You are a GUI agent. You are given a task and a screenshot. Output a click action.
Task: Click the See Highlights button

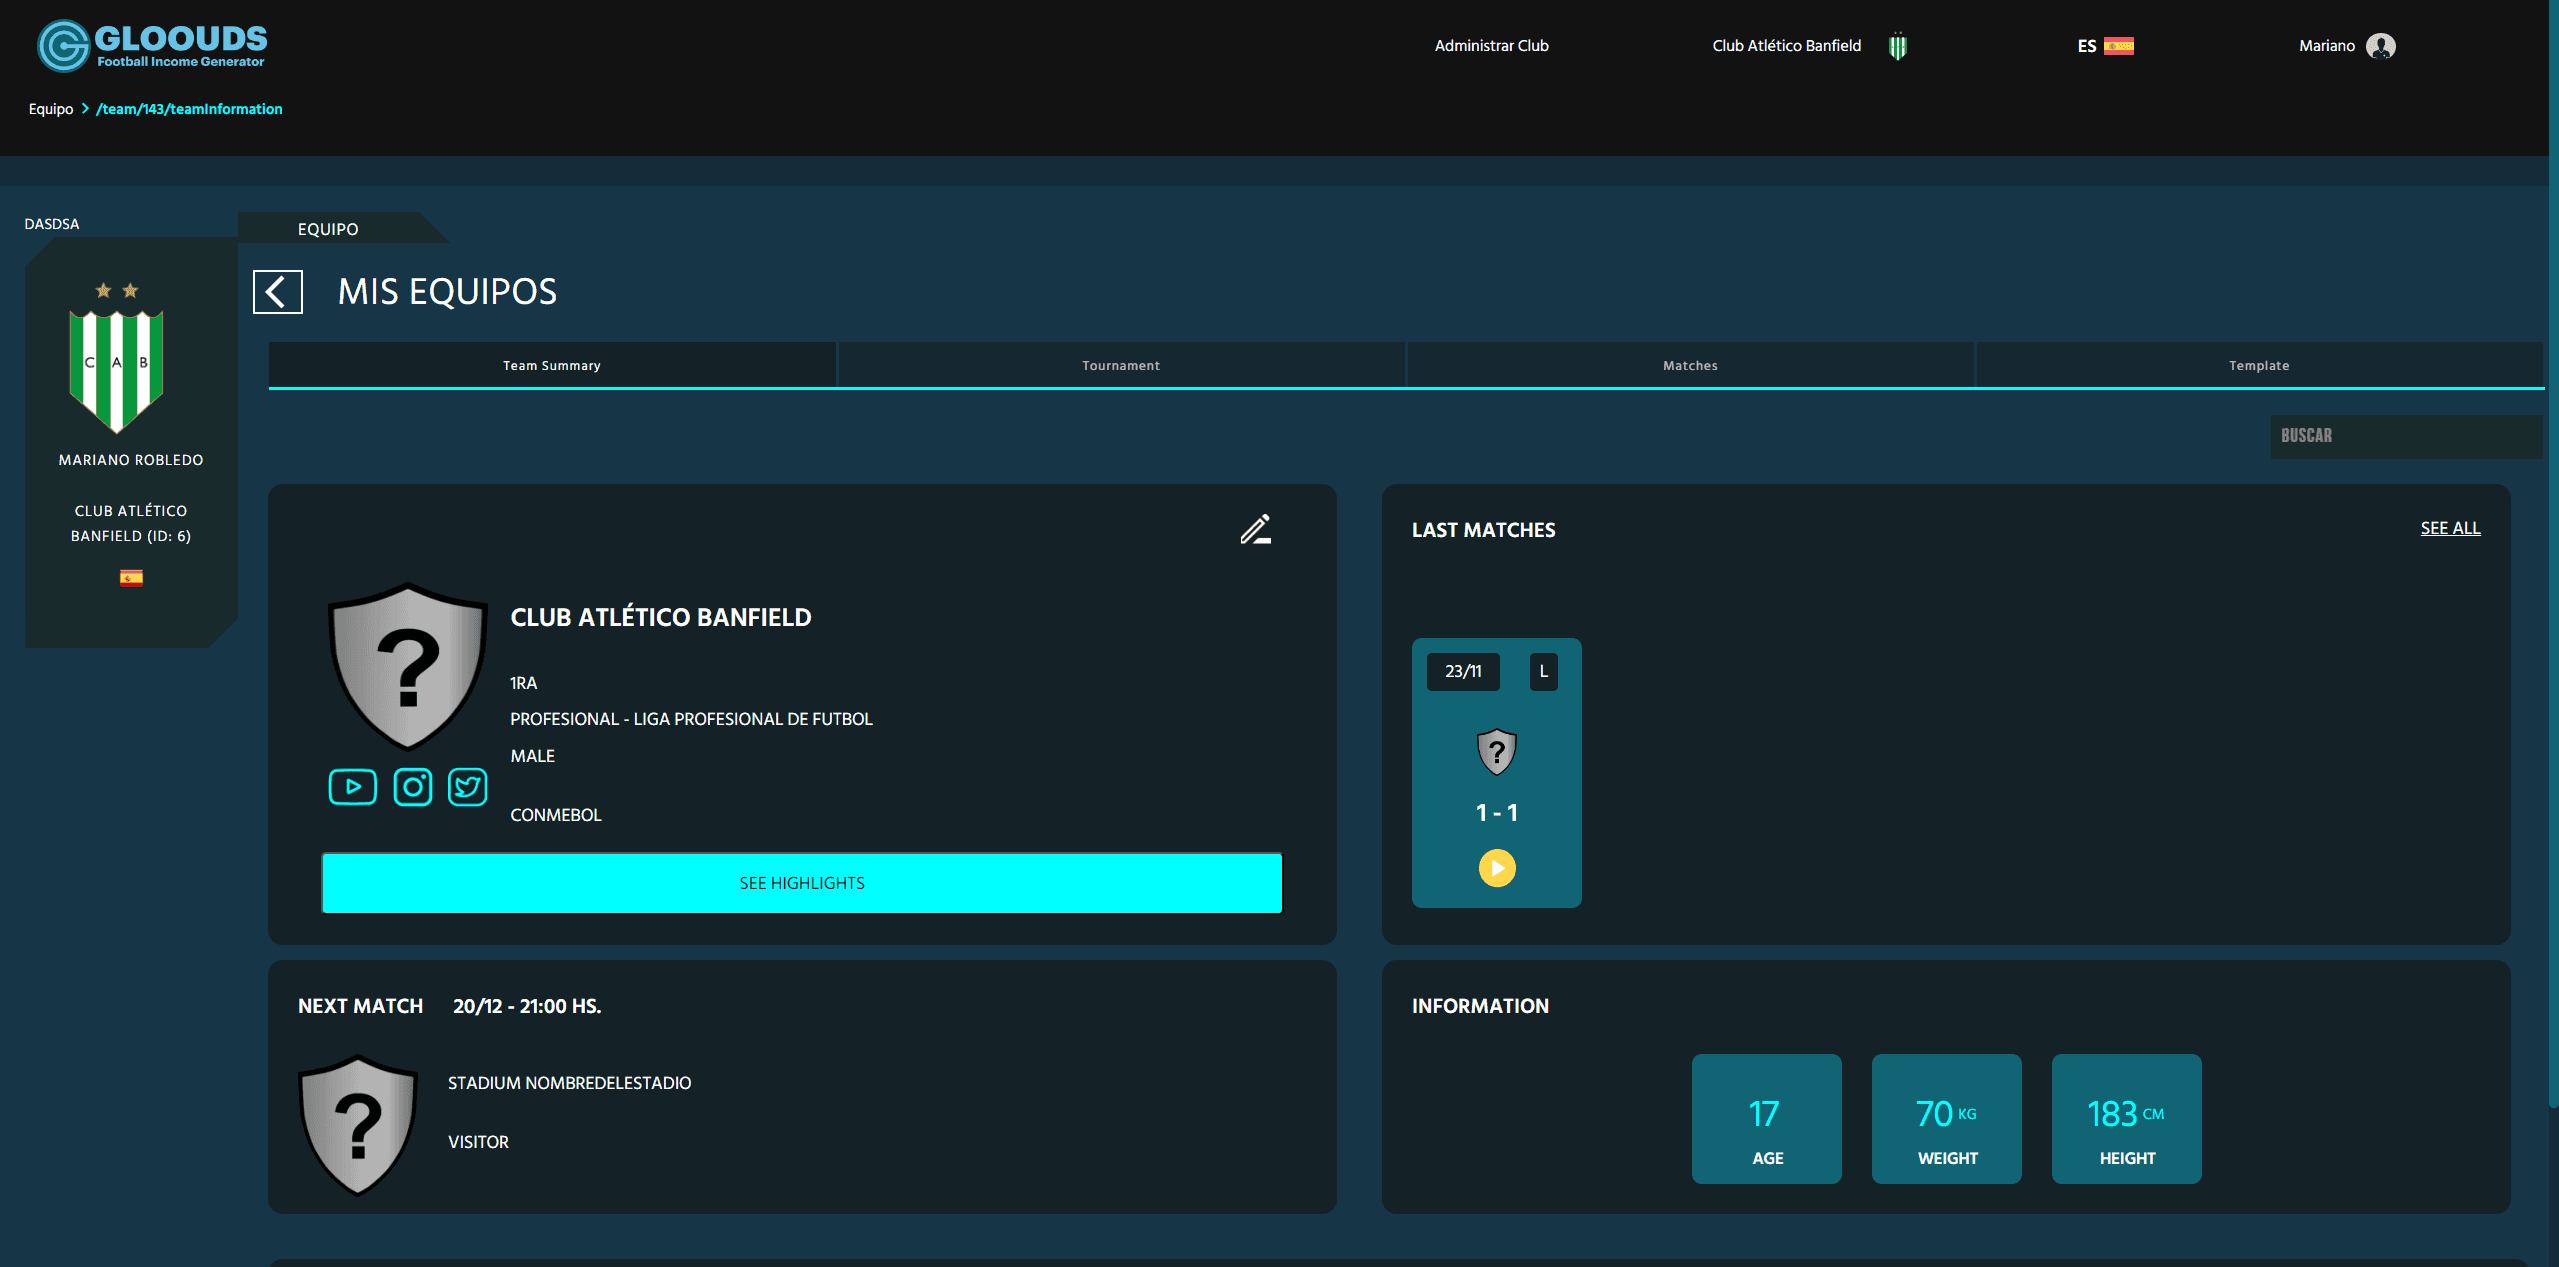pos(802,883)
